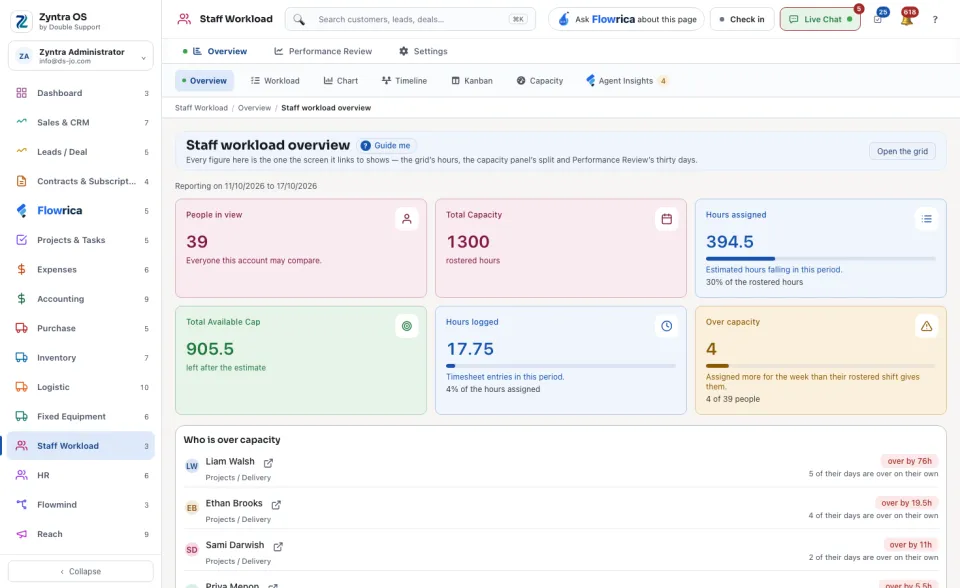Open Liam Walsh's external link icon
Image resolution: width=960 pixels, height=588 pixels.
pyautogui.click(x=268, y=462)
